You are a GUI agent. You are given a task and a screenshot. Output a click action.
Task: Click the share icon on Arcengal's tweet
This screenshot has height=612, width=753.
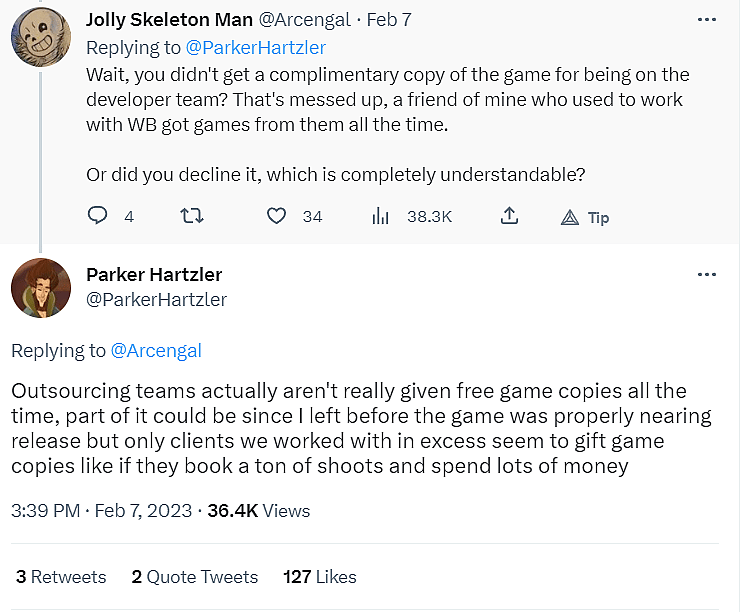509,216
